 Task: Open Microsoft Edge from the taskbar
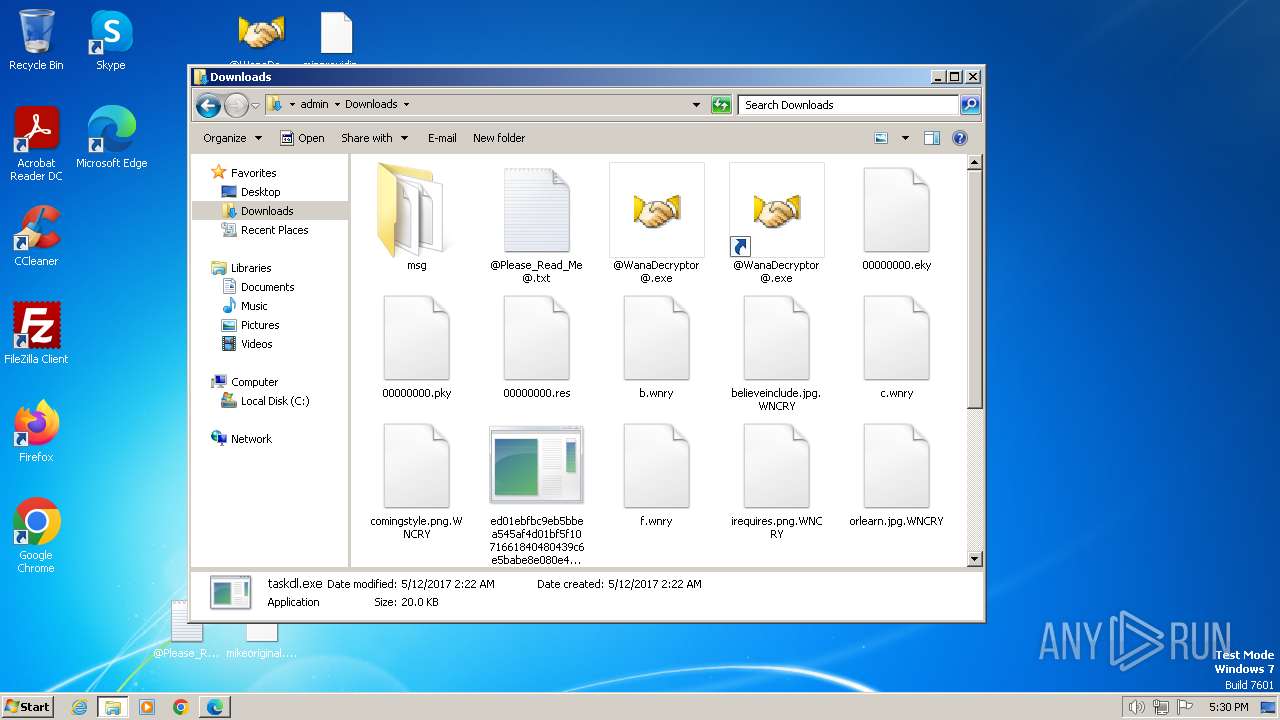215,707
